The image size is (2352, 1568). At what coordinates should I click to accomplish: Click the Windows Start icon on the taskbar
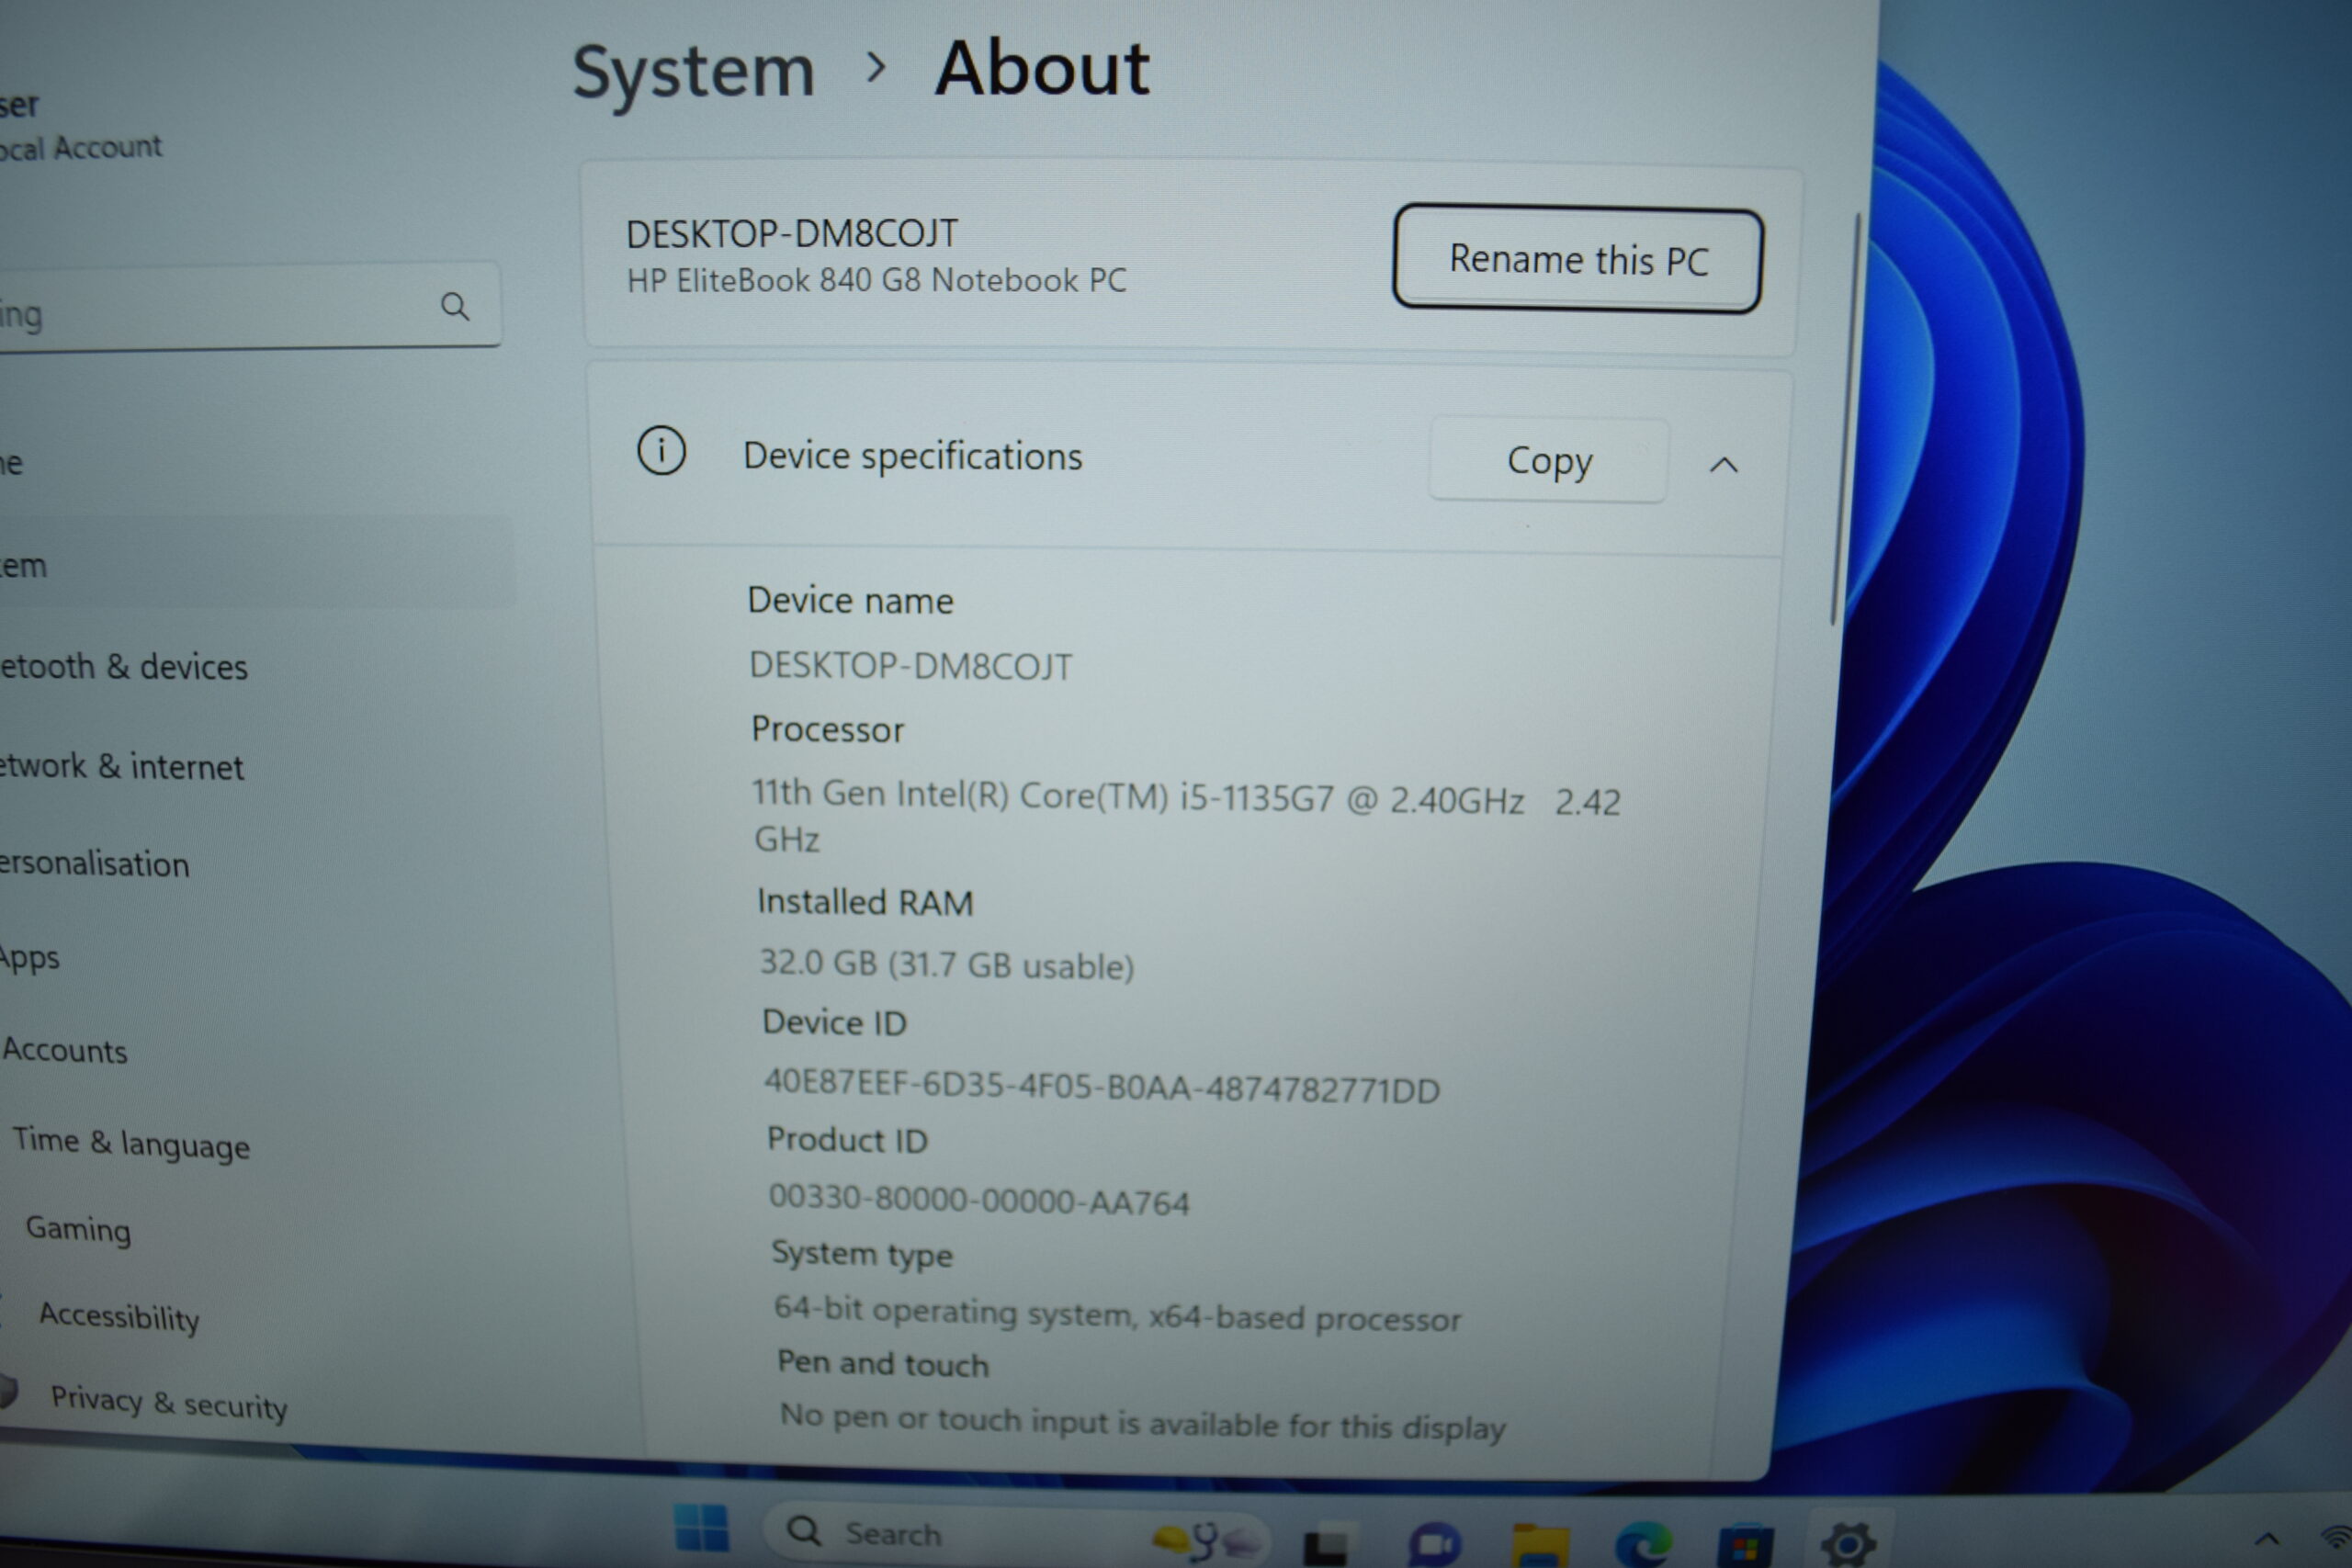pos(701,1529)
